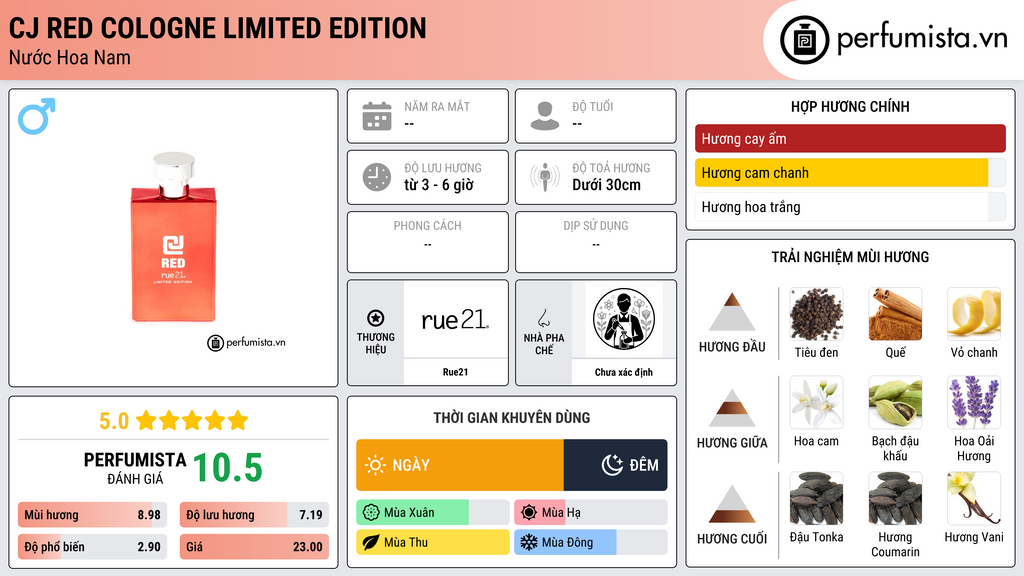Click the moon icon beside Đêm
The width and height of the screenshot is (1024, 576).
pyautogui.click(x=612, y=465)
